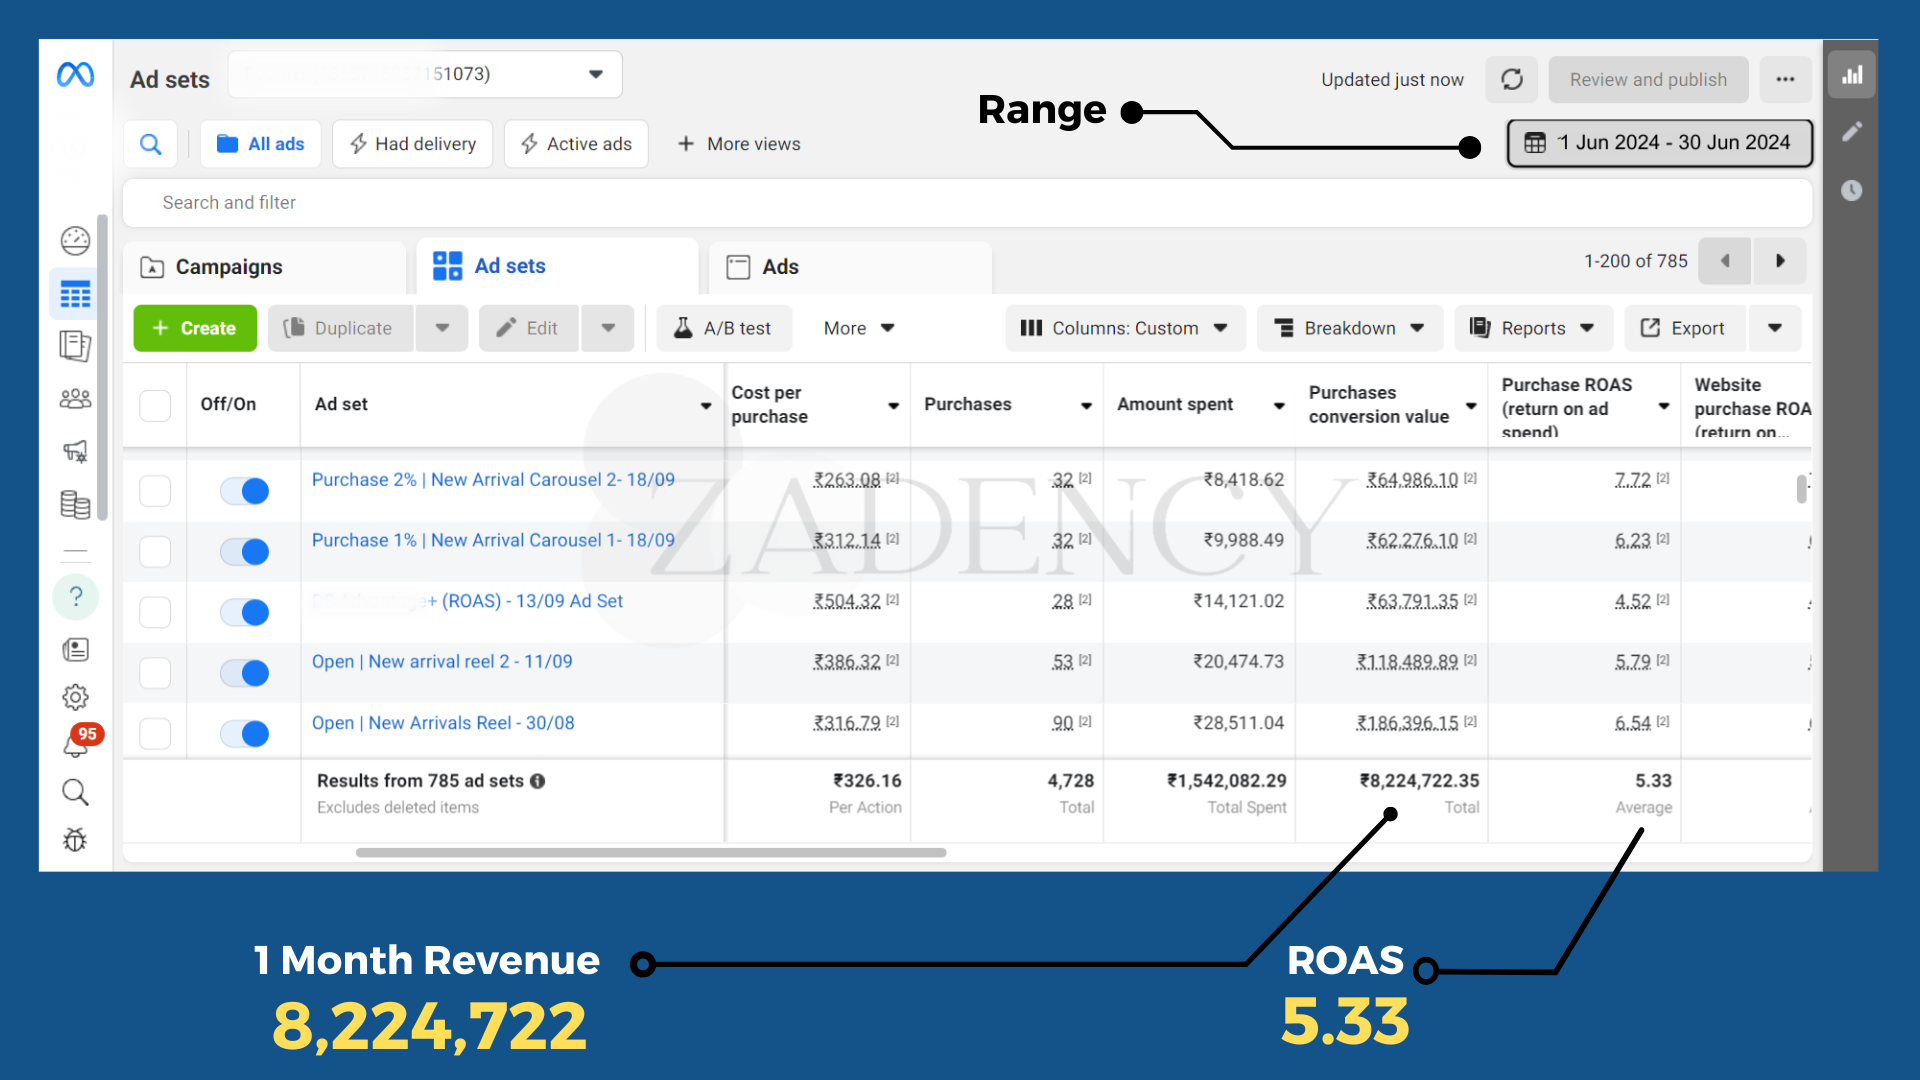Turn off Purchase 2% New Arrival Carousel ad set
Viewport: 1920px width, 1080px height.
pyautogui.click(x=245, y=491)
